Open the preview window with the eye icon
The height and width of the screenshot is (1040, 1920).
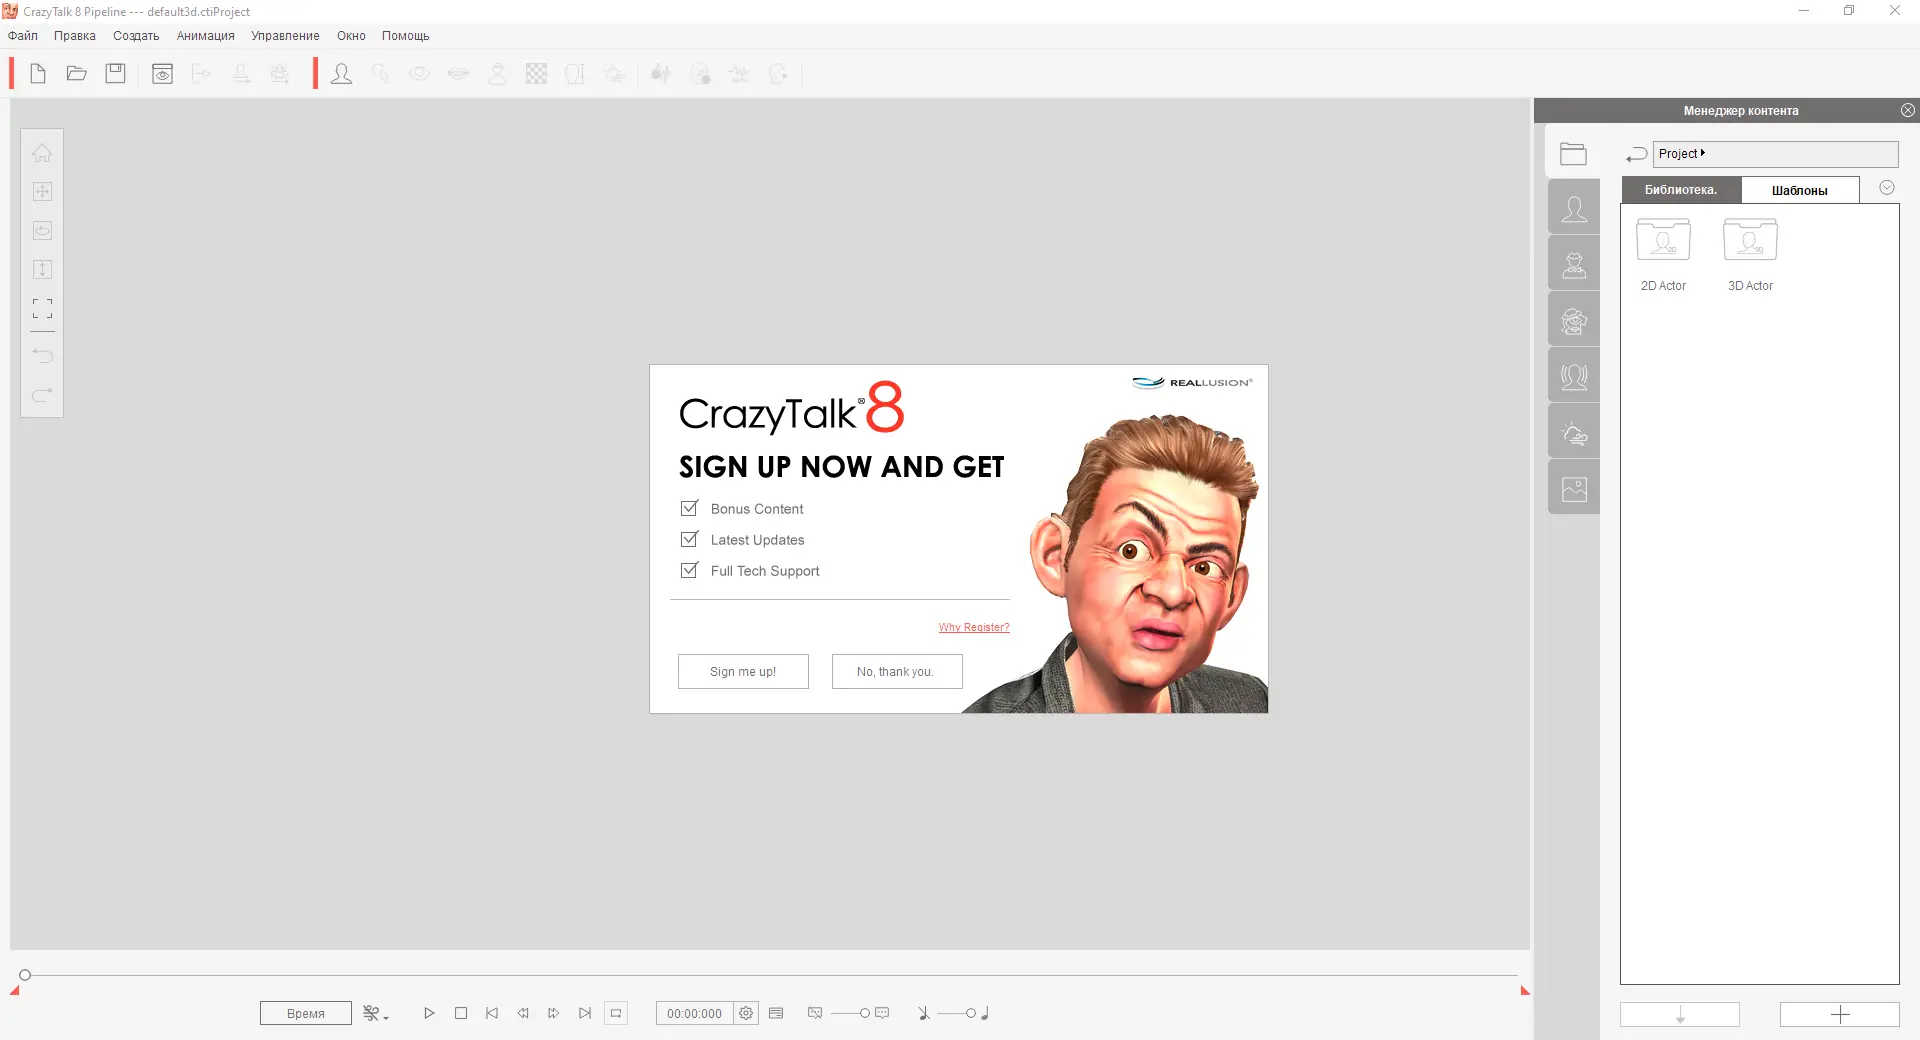[x=162, y=73]
